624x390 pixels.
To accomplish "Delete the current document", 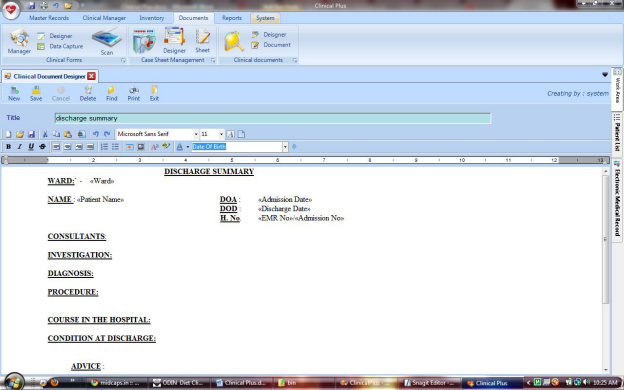I will tap(88, 94).
